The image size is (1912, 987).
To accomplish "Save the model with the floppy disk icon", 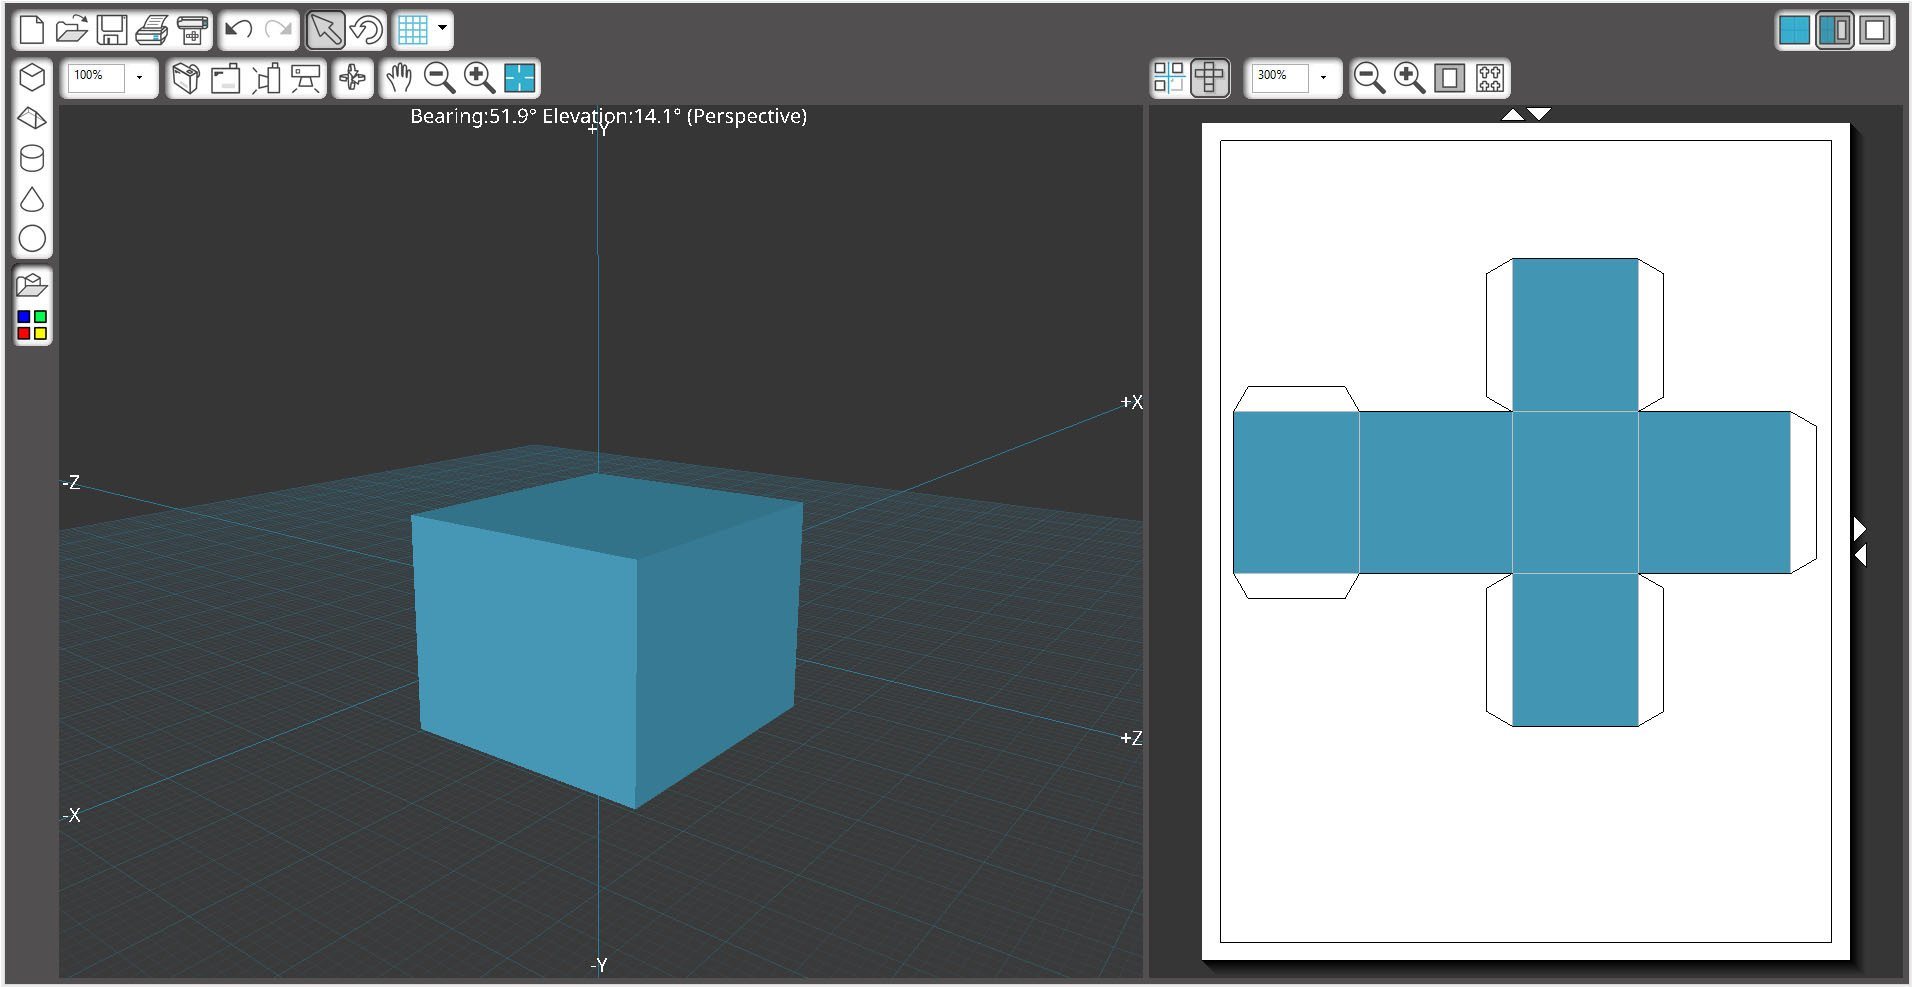I will point(111,30).
